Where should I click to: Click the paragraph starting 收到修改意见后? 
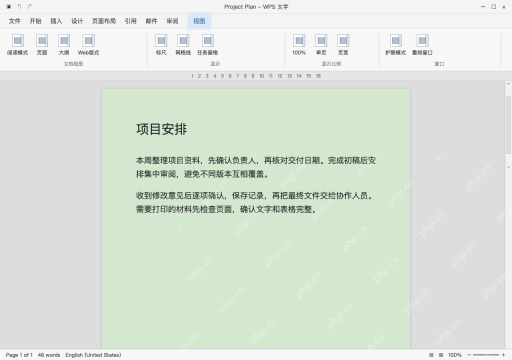click(255, 202)
